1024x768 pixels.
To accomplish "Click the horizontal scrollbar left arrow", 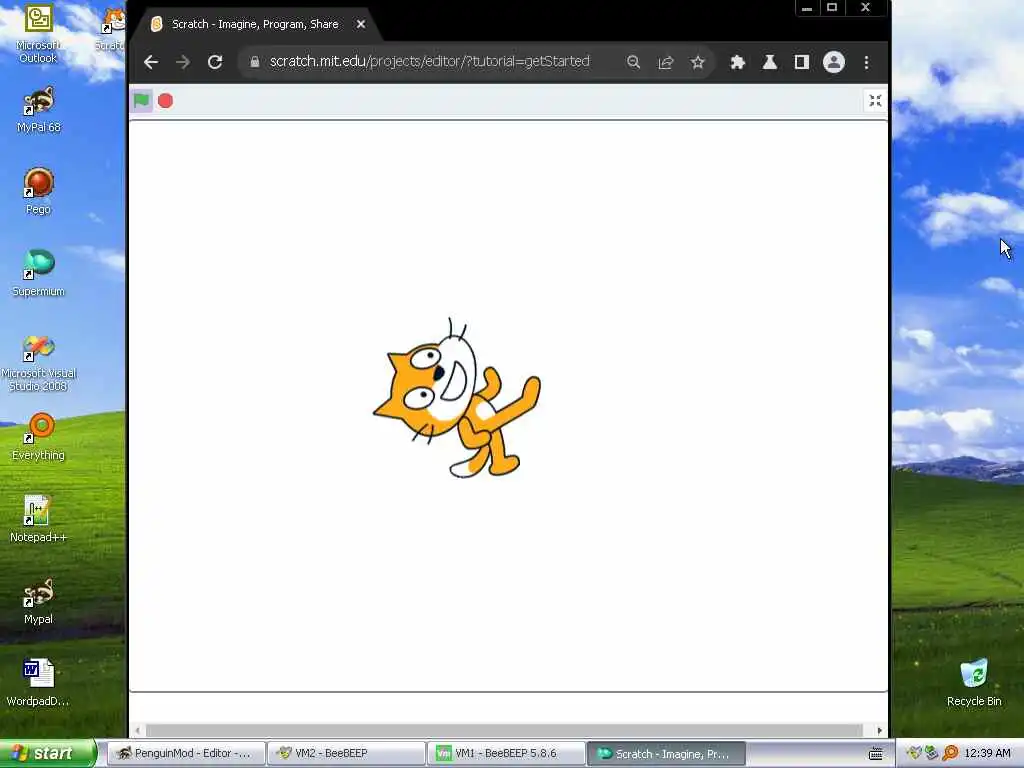I will (x=138, y=730).
